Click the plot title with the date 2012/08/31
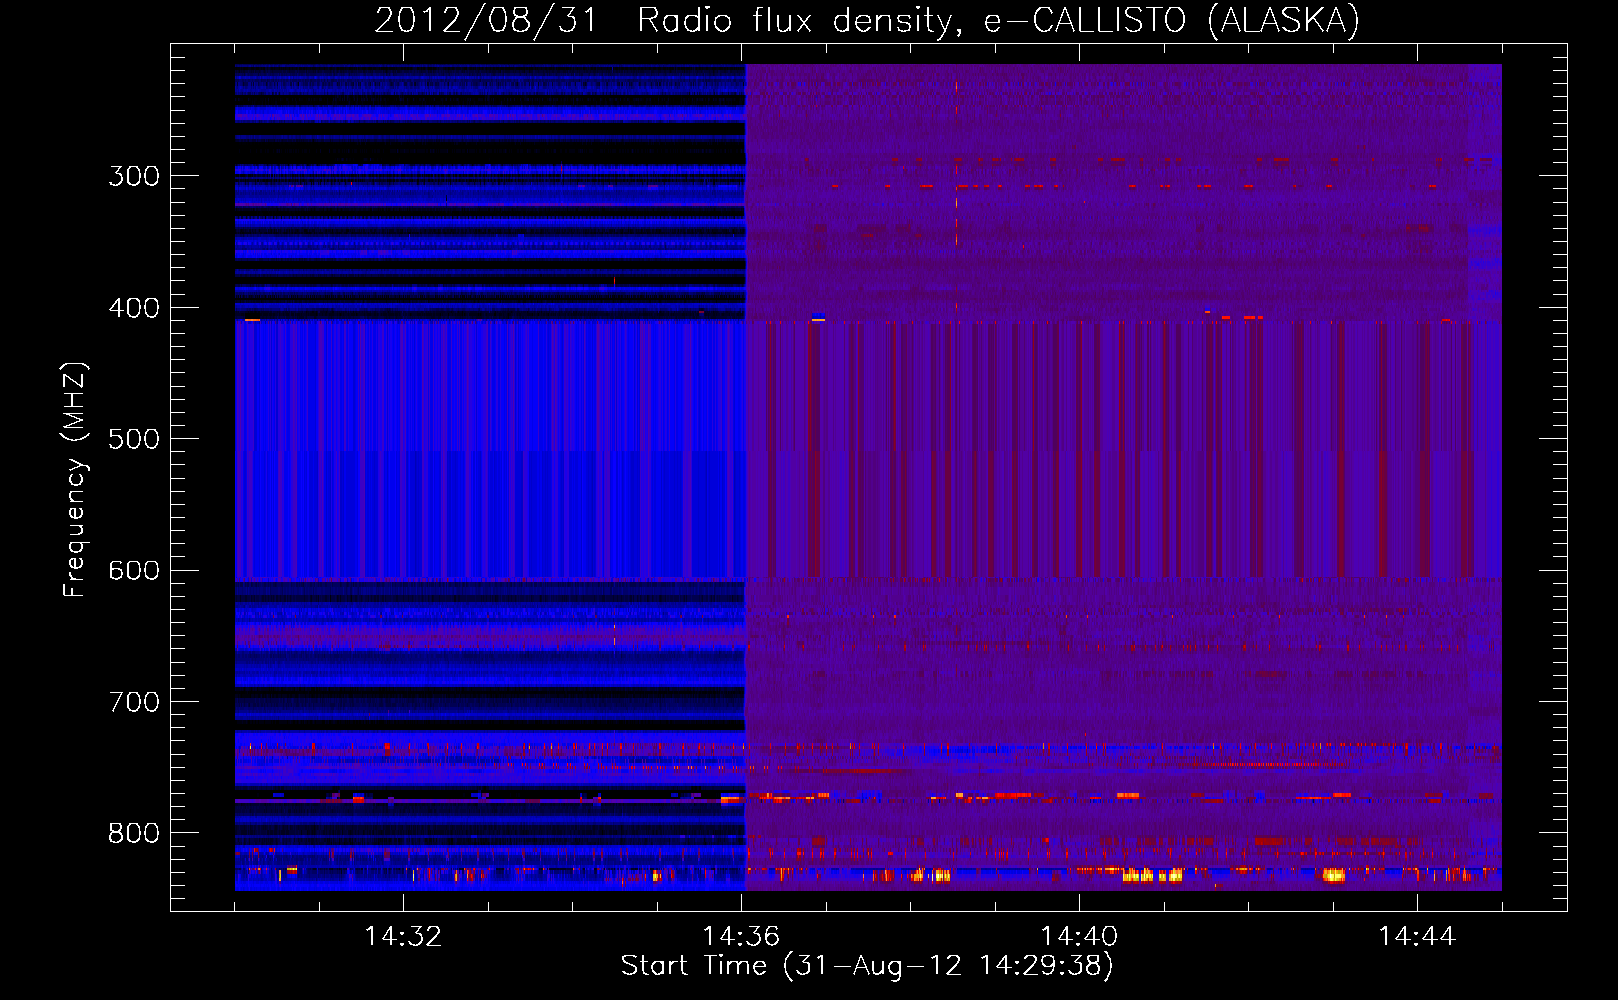Viewport: 1618px width, 1000px height. point(867,20)
